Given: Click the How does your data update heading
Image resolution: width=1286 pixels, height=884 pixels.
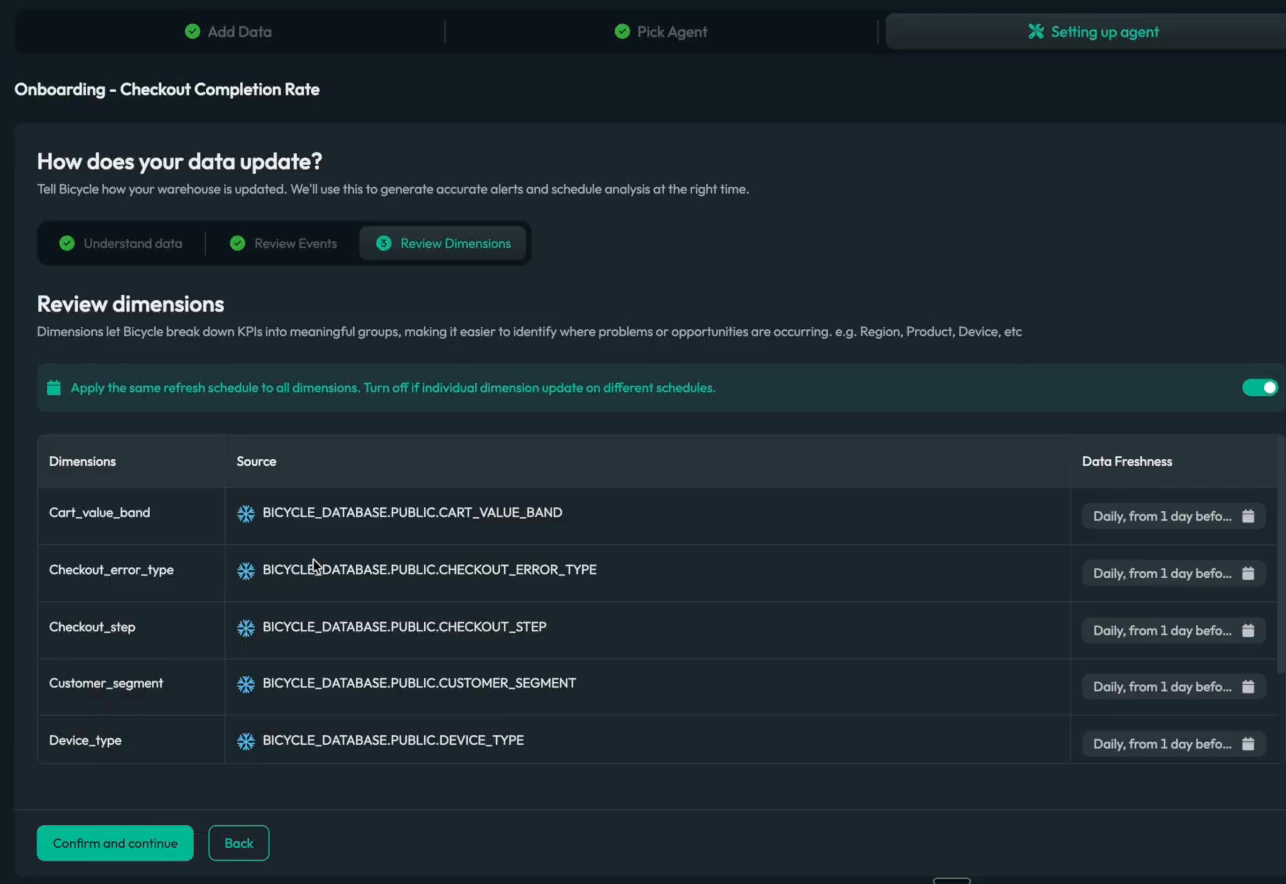Looking at the screenshot, I should [x=180, y=161].
